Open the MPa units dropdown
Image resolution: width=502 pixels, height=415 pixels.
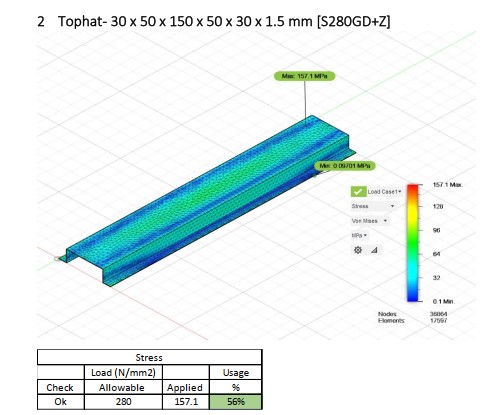pos(359,235)
